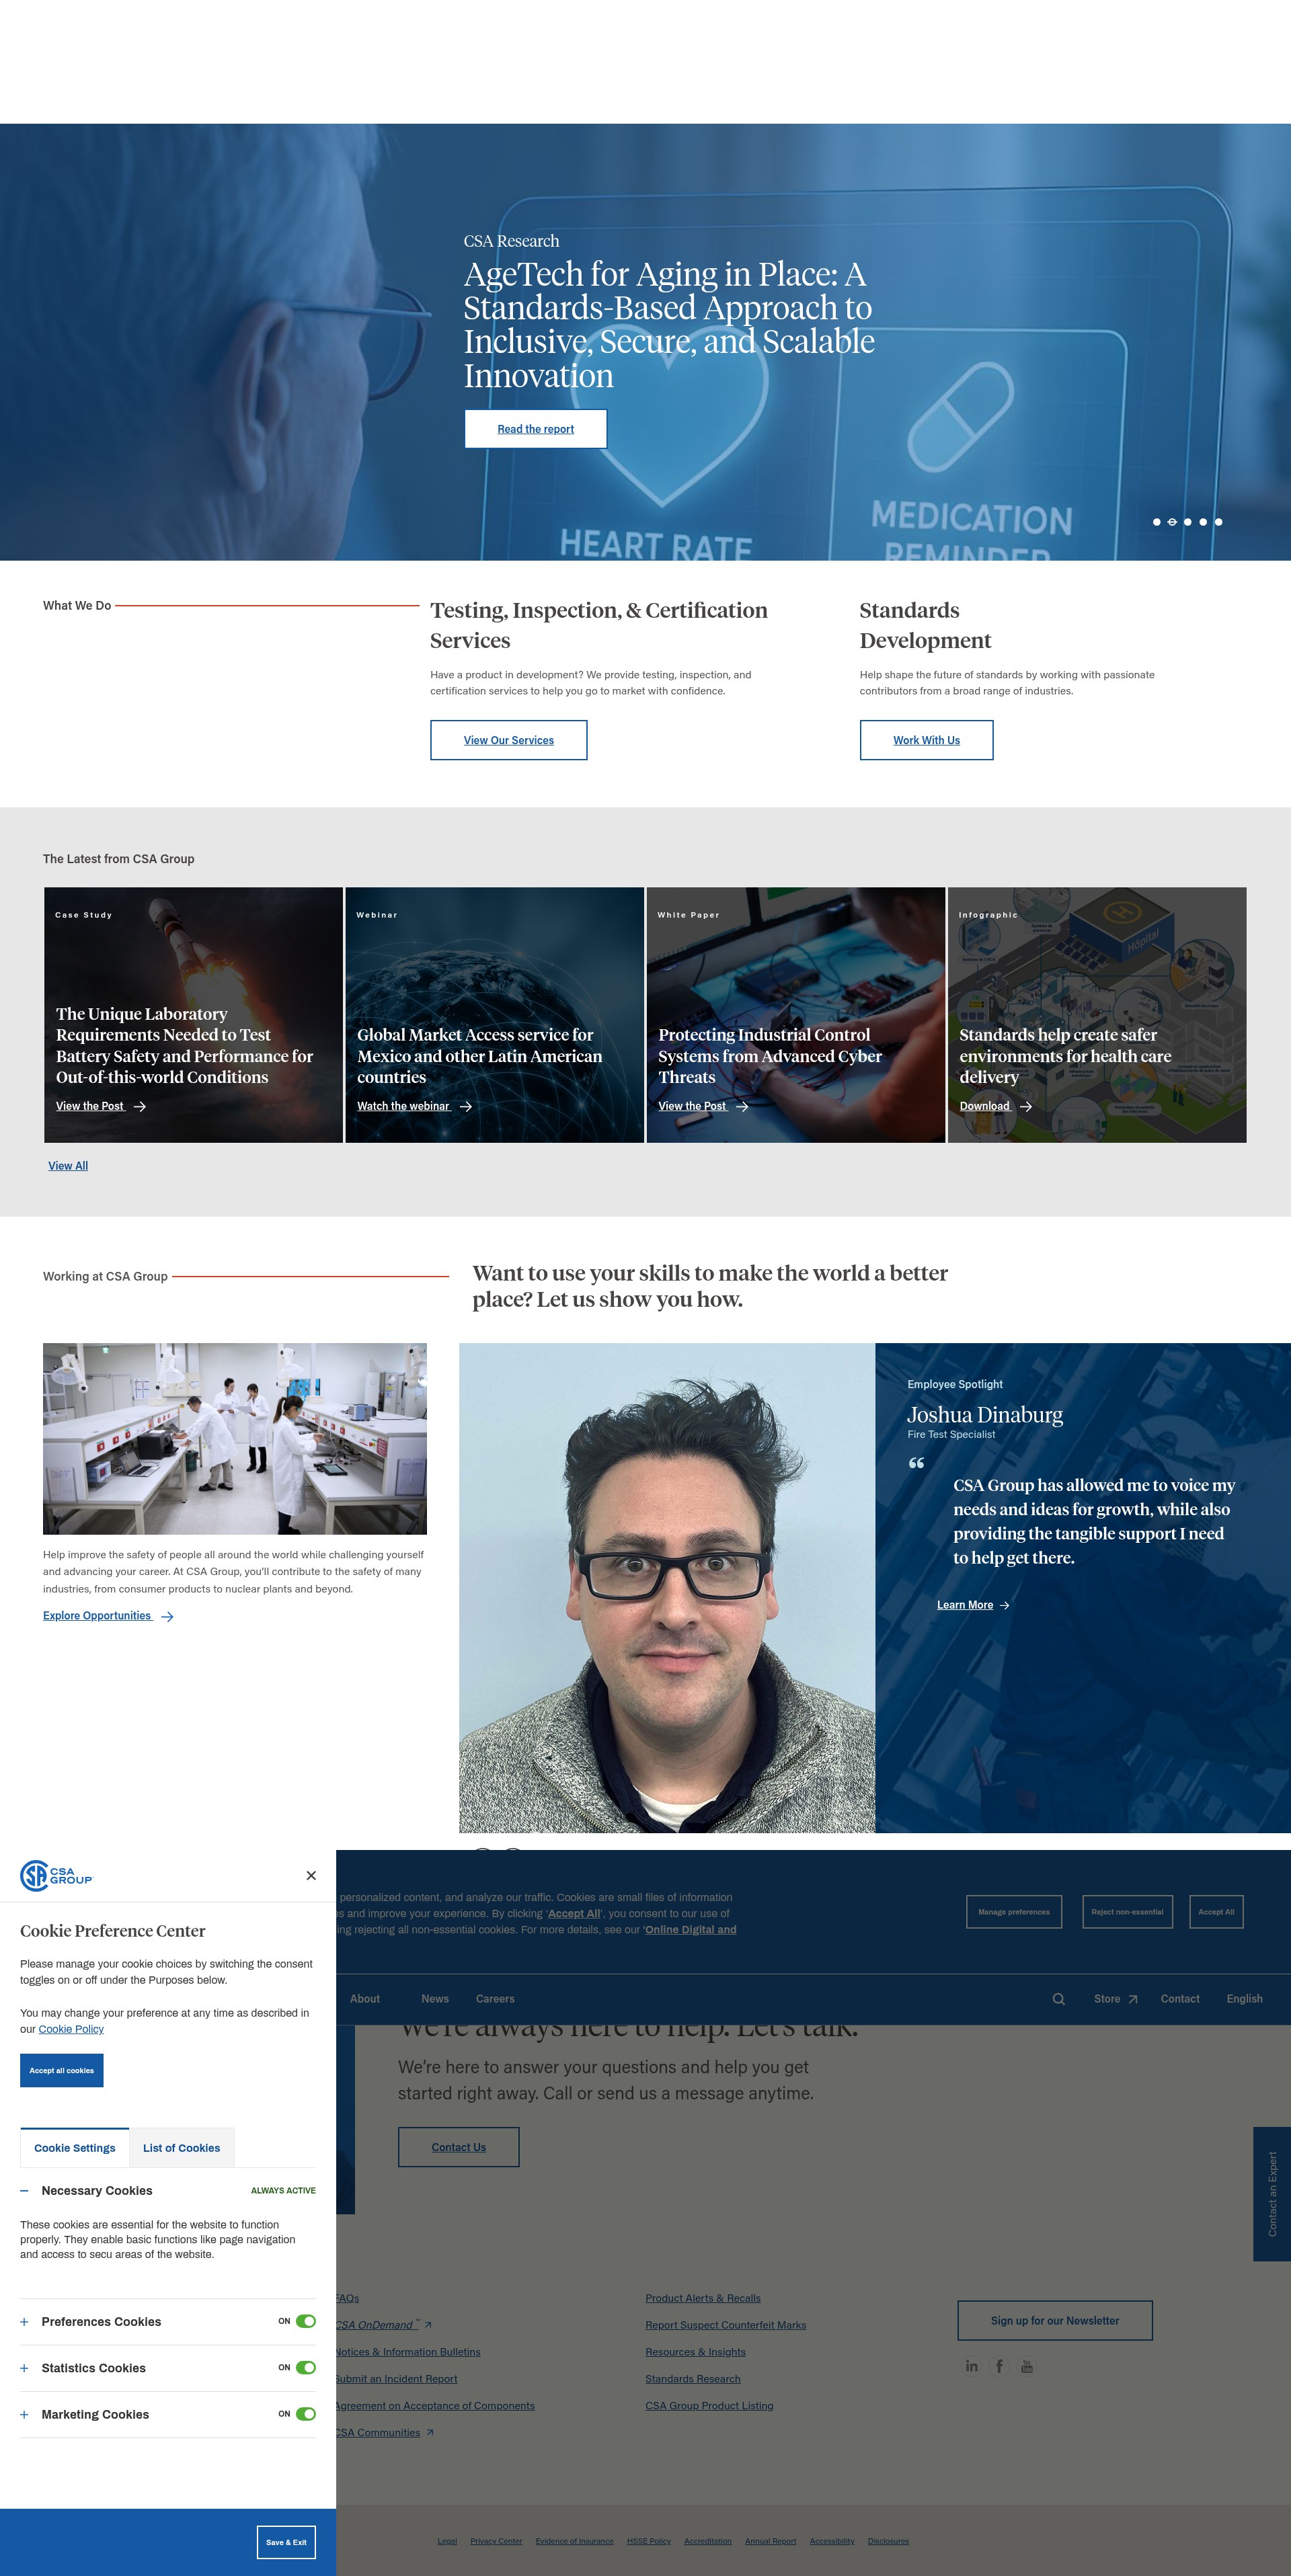Click the Contact Us button
Screen dimensions: 1291x2576
(459, 2147)
